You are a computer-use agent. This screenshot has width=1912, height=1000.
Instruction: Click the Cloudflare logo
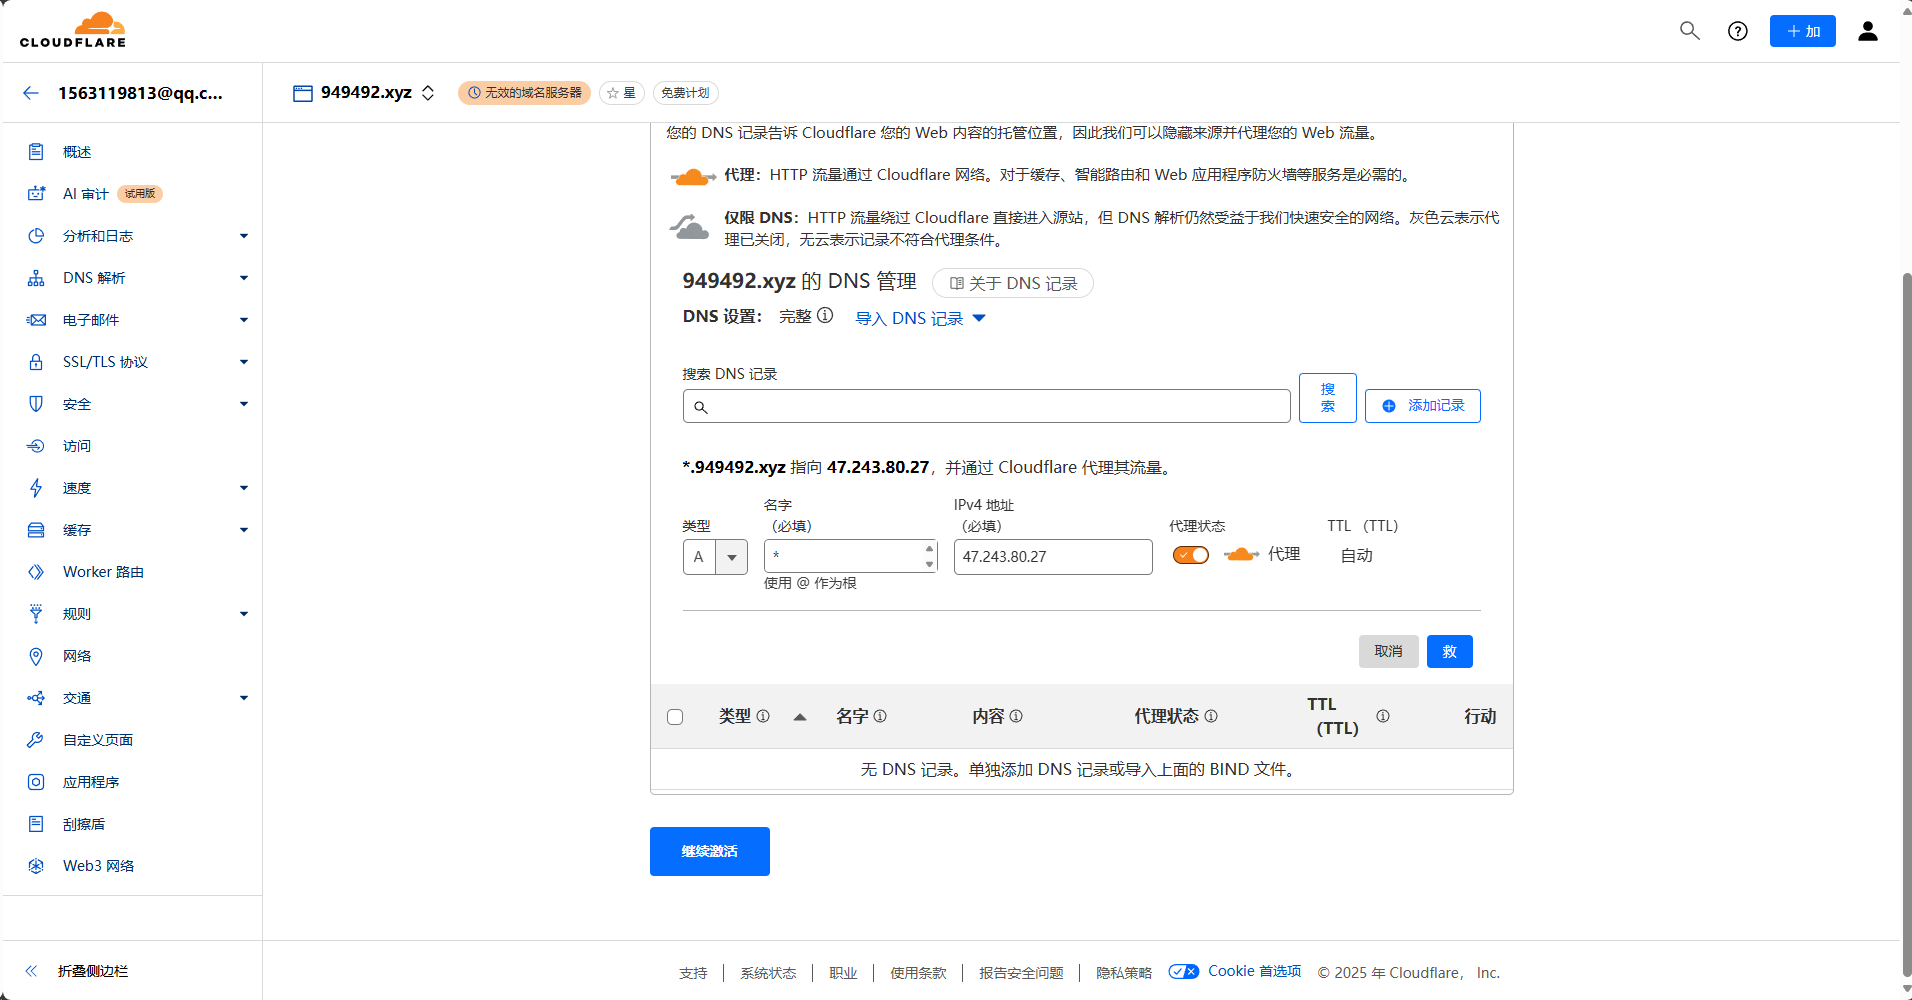click(73, 30)
